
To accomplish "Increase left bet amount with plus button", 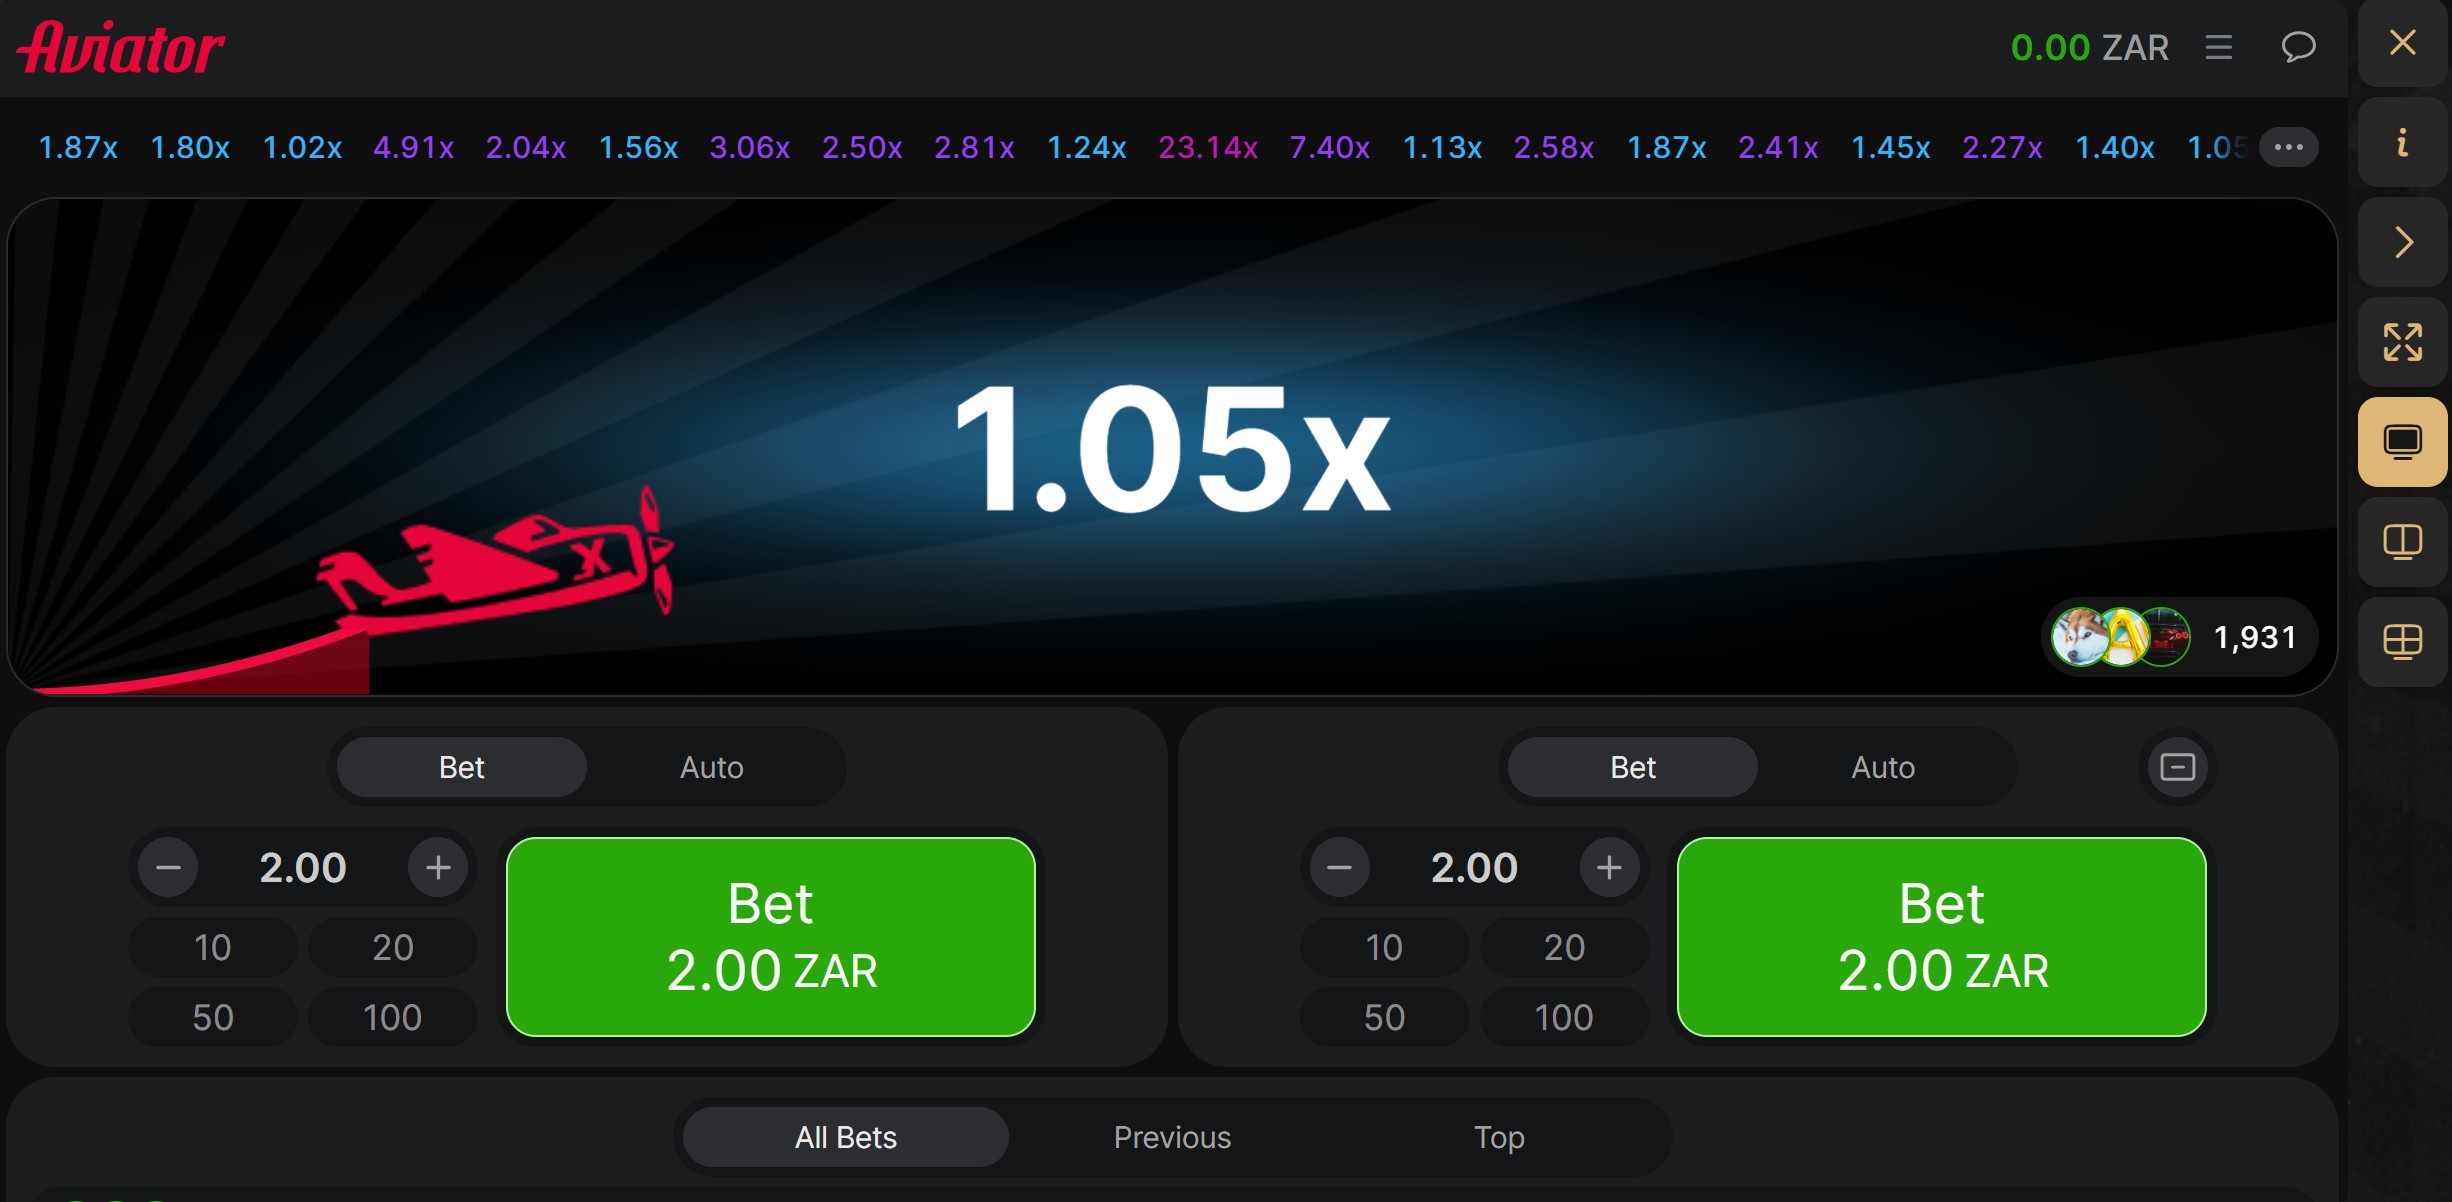I will pos(438,867).
